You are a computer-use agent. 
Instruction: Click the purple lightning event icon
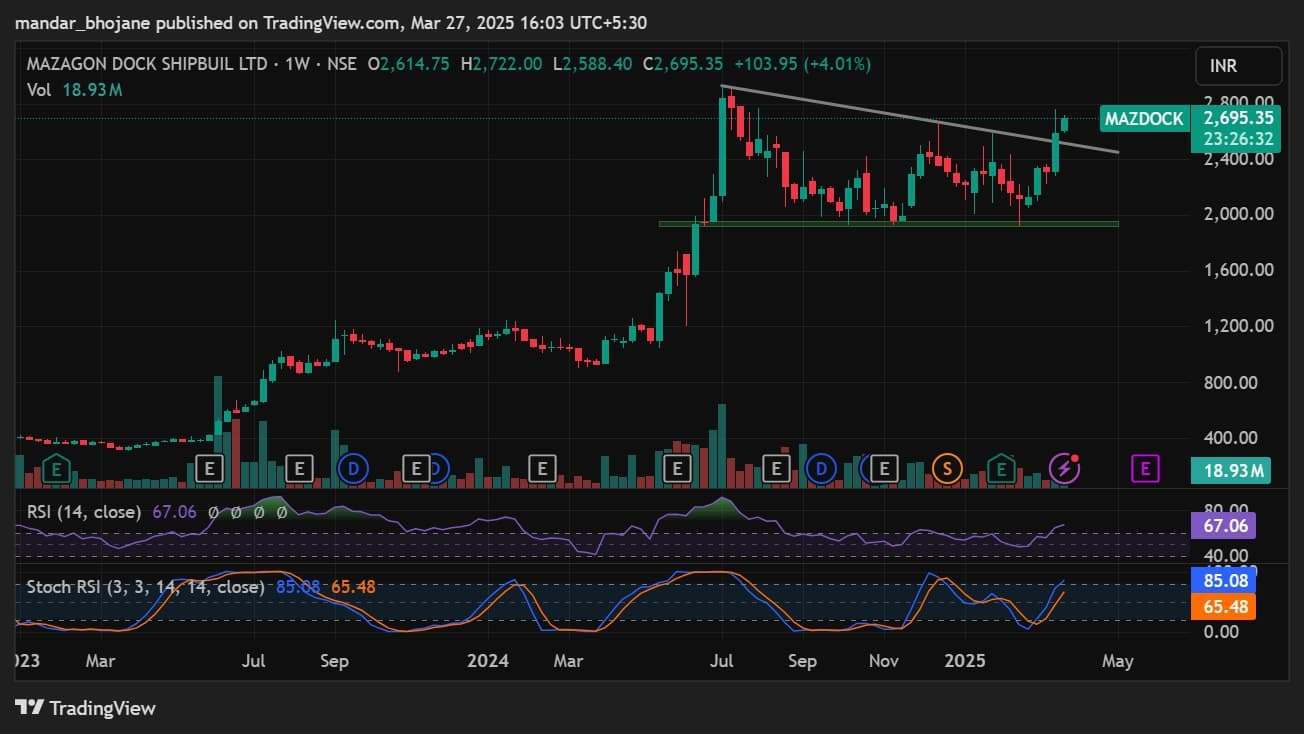click(x=1064, y=467)
